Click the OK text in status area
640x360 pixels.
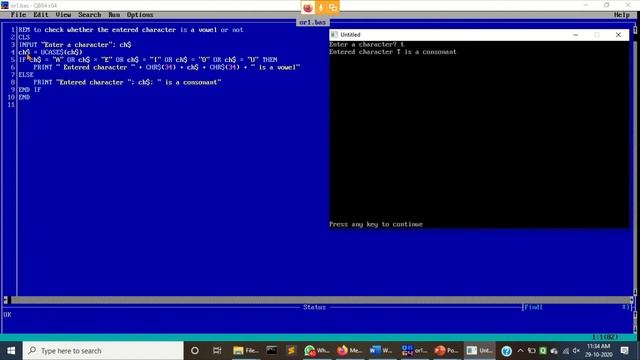click(x=7, y=315)
